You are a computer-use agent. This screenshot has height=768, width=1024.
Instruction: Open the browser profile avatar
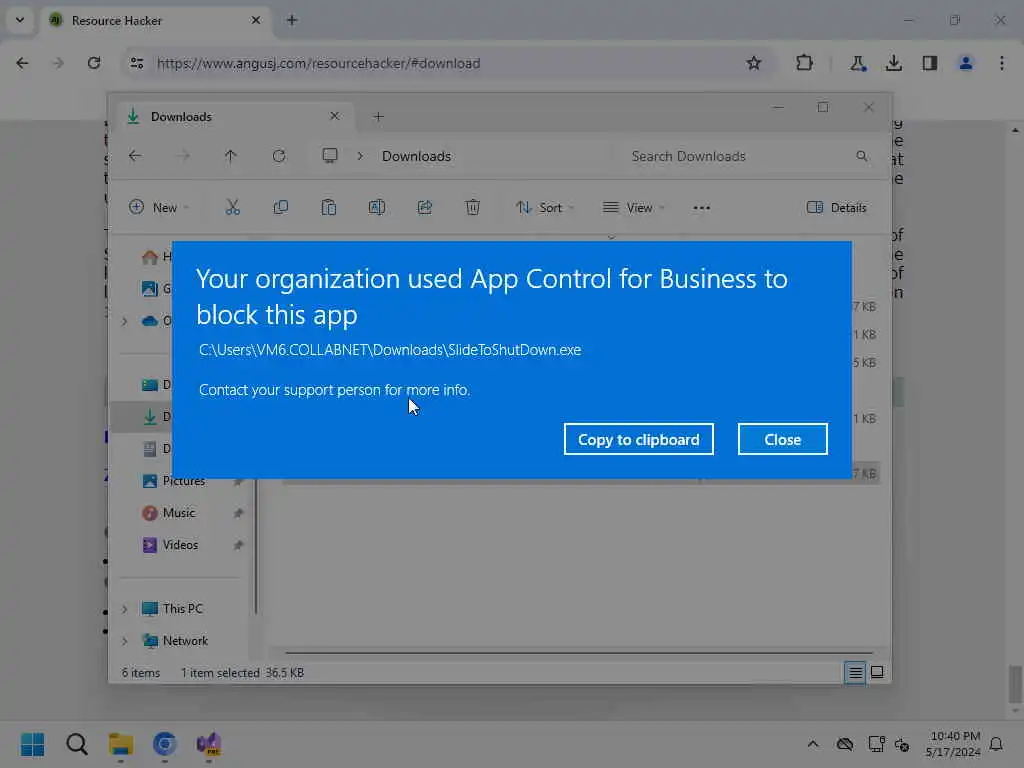click(x=965, y=63)
